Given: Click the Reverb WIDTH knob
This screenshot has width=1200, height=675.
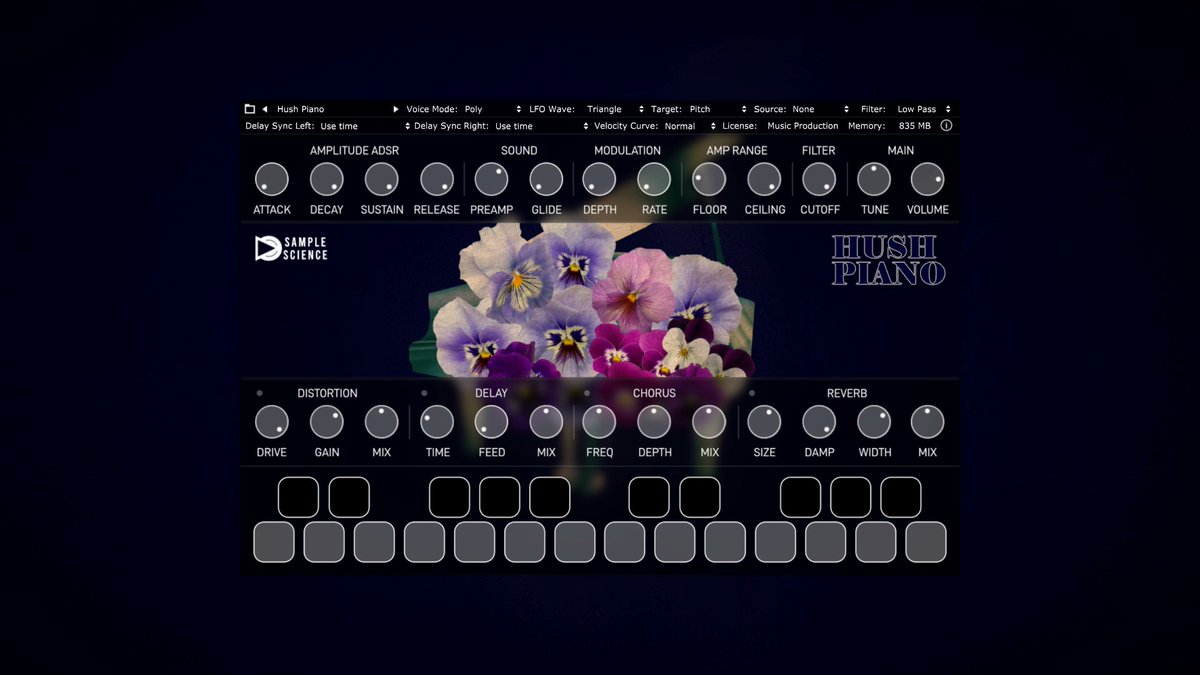Looking at the screenshot, I should [874, 422].
